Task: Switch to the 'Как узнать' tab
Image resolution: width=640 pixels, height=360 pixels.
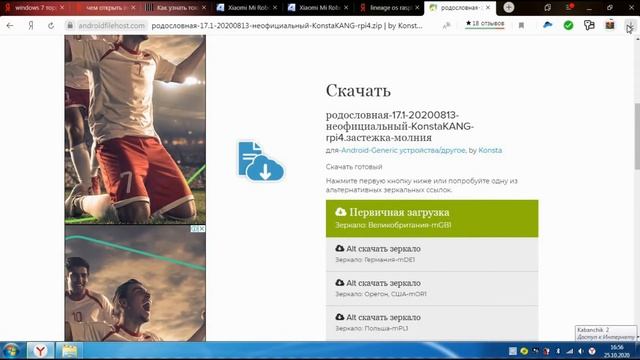Action: pos(175,7)
